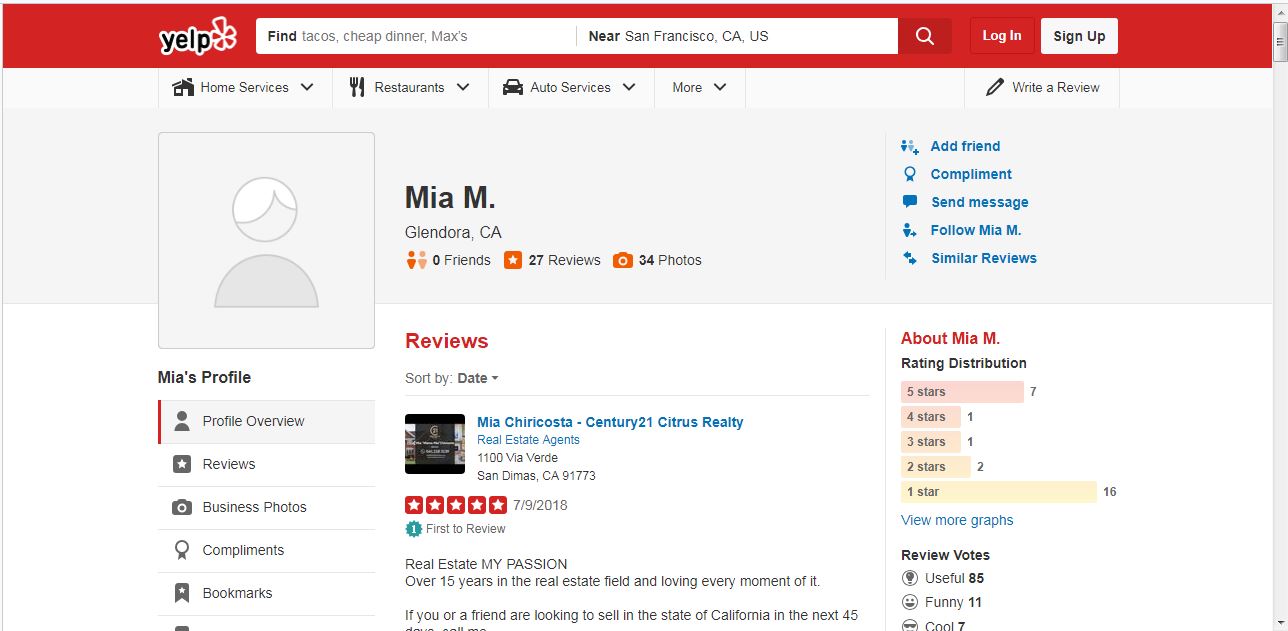The height and width of the screenshot is (631, 1288).
Task: Open Mia Chiricosta - Century21 Citrus Realty link
Action: click(x=610, y=422)
